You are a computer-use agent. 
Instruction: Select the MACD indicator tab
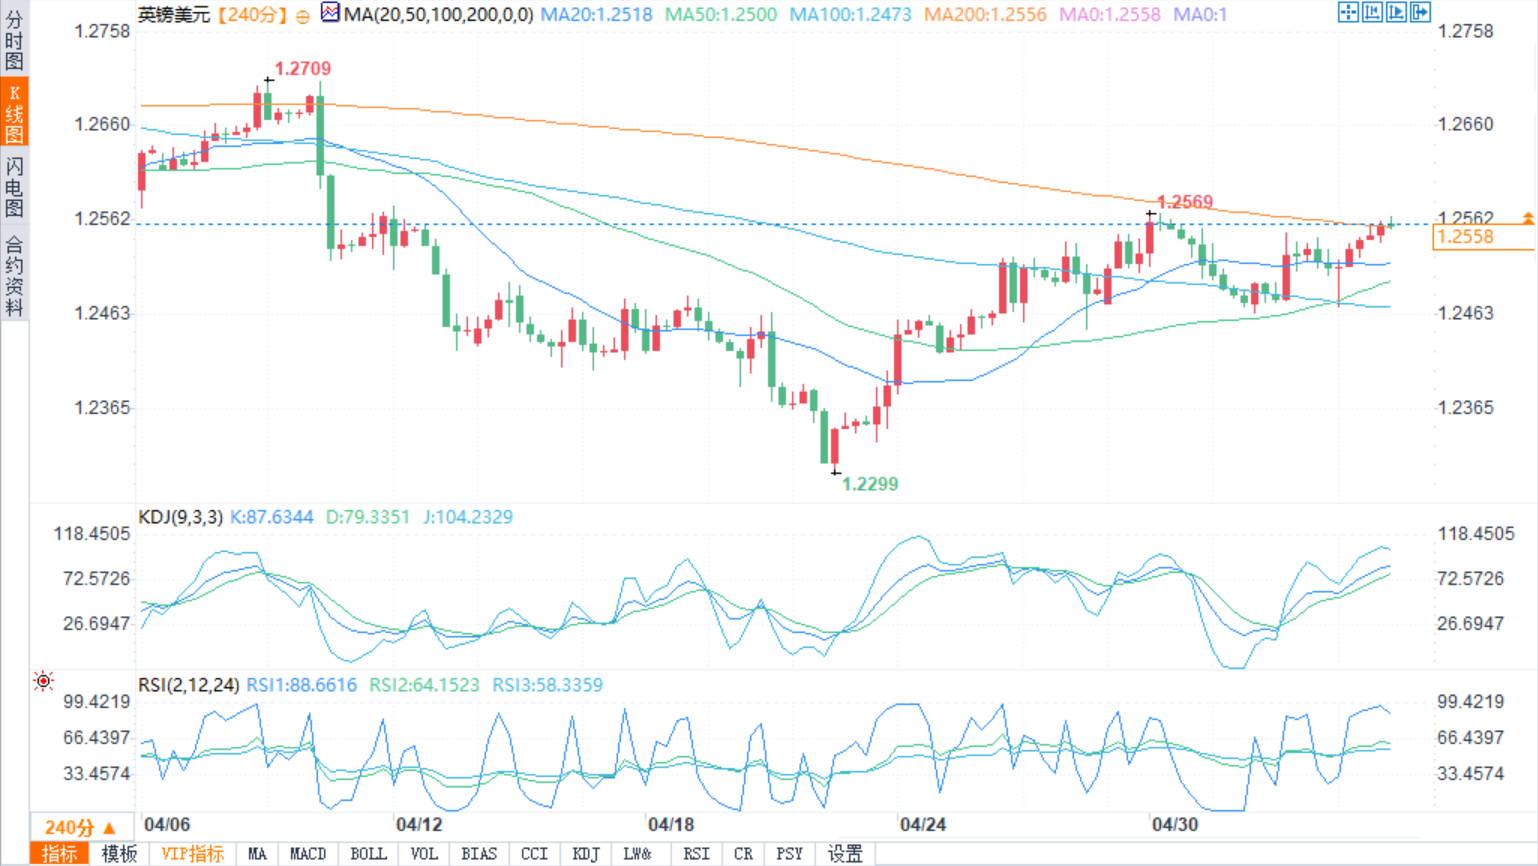[308, 854]
